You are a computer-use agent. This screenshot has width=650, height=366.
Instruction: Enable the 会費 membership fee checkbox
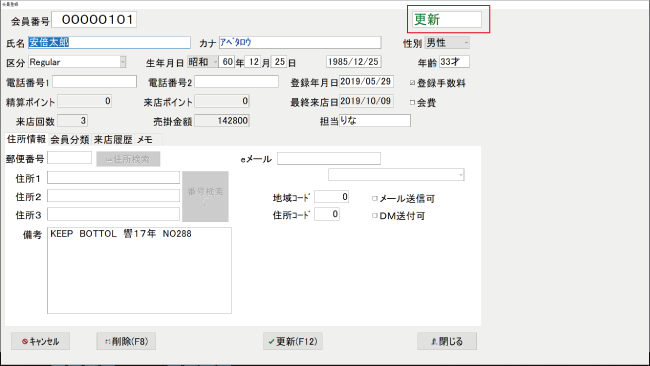pos(412,102)
